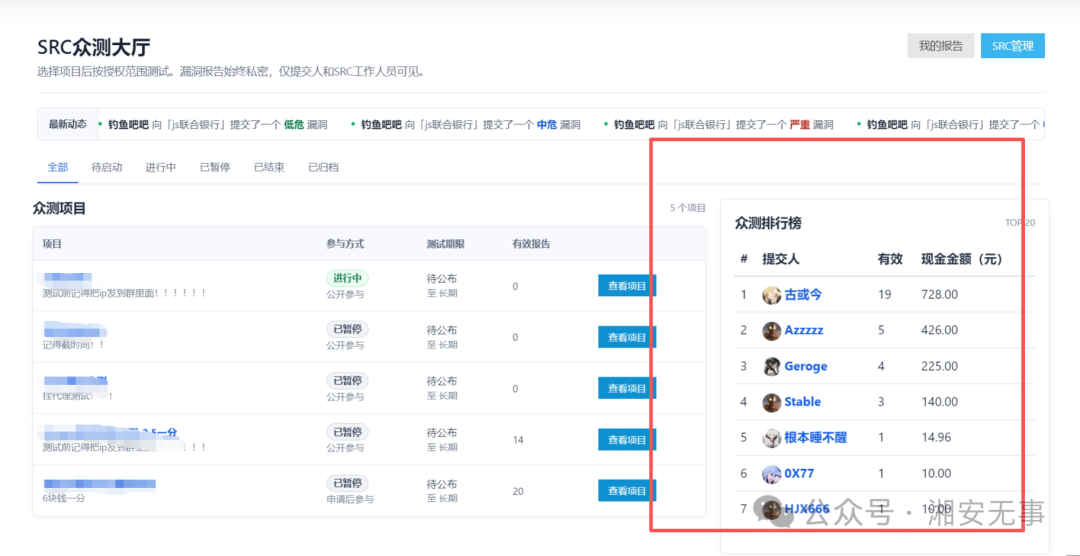This screenshot has height=556, width=1080.
Task: Open Azzzzz submitter profile link
Action: click(x=804, y=331)
